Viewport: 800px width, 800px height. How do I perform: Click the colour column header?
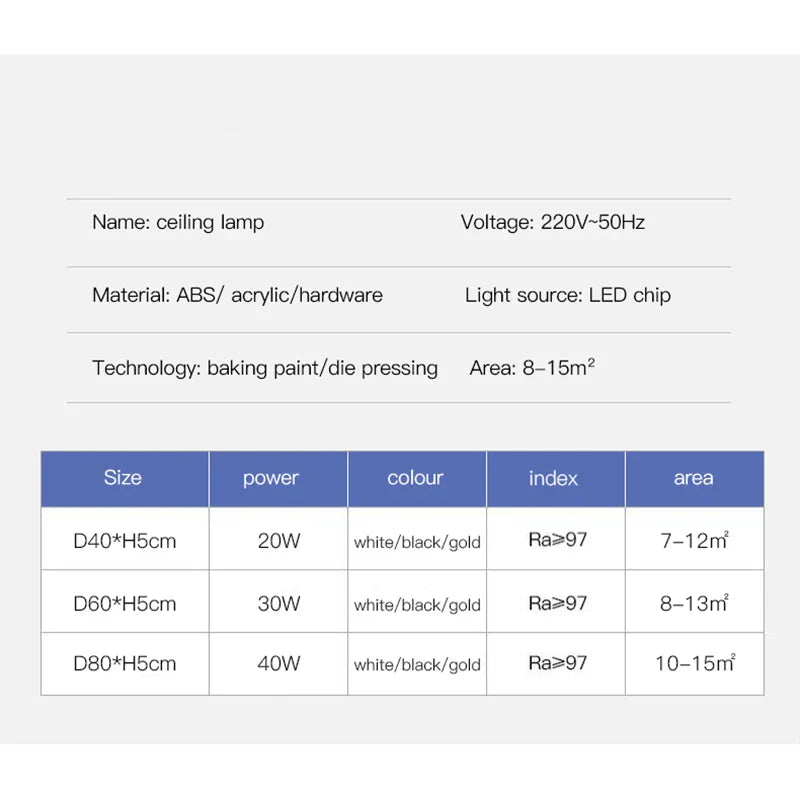point(415,478)
